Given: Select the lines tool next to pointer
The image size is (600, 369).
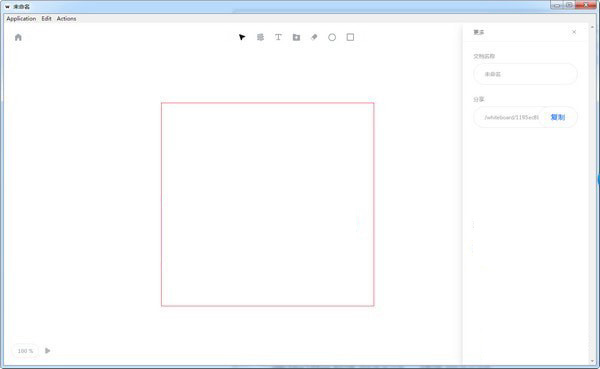Looking at the screenshot, I should pos(260,37).
